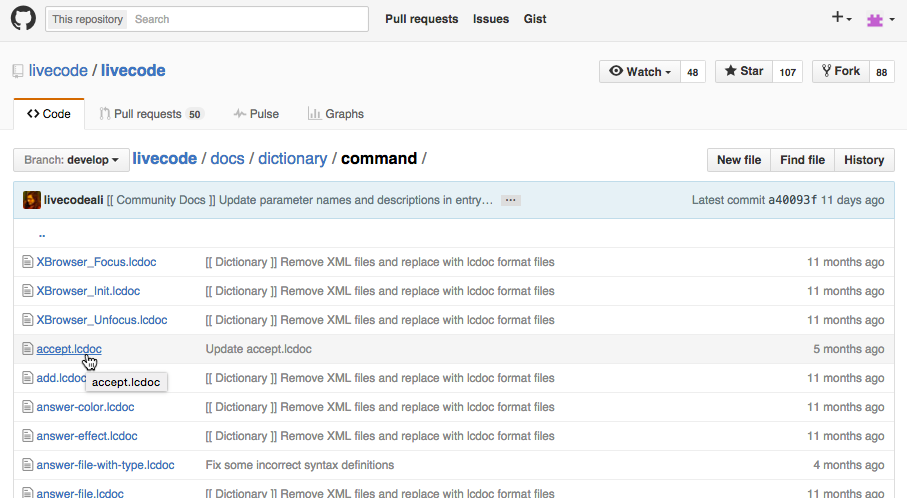Toggle the Watch repository button
This screenshot has height=498, width=907.
(640, 72)
